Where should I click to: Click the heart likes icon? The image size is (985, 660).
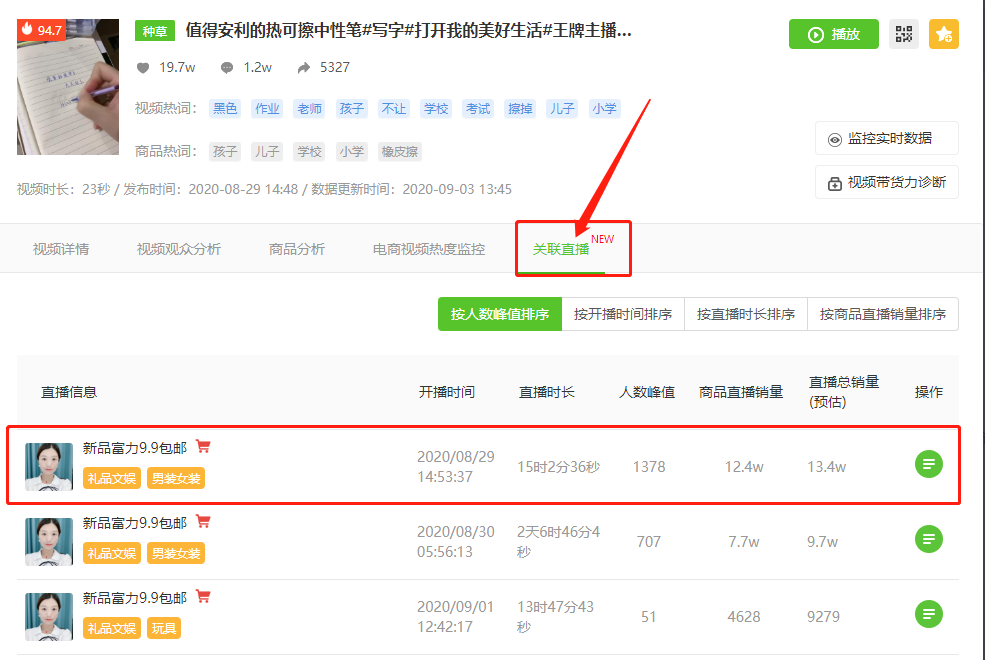point(143,67)
